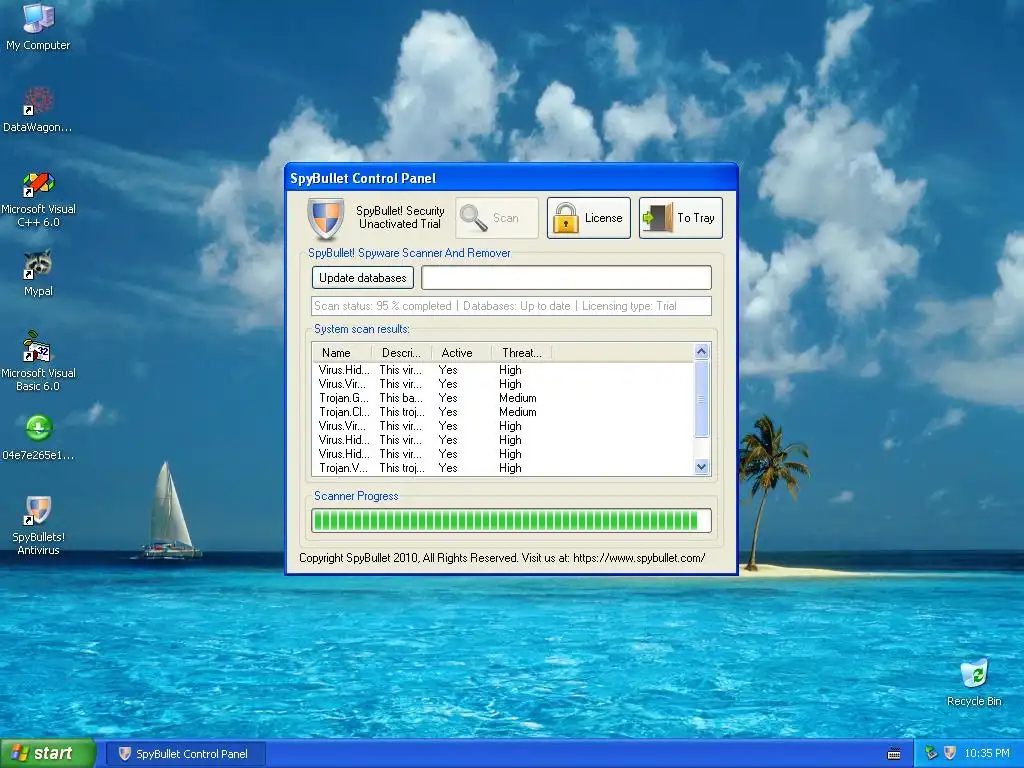This screenshot has height=768, width=1024.
Task: Select the Trojan.V... result row
Action: tap(503, 468)
